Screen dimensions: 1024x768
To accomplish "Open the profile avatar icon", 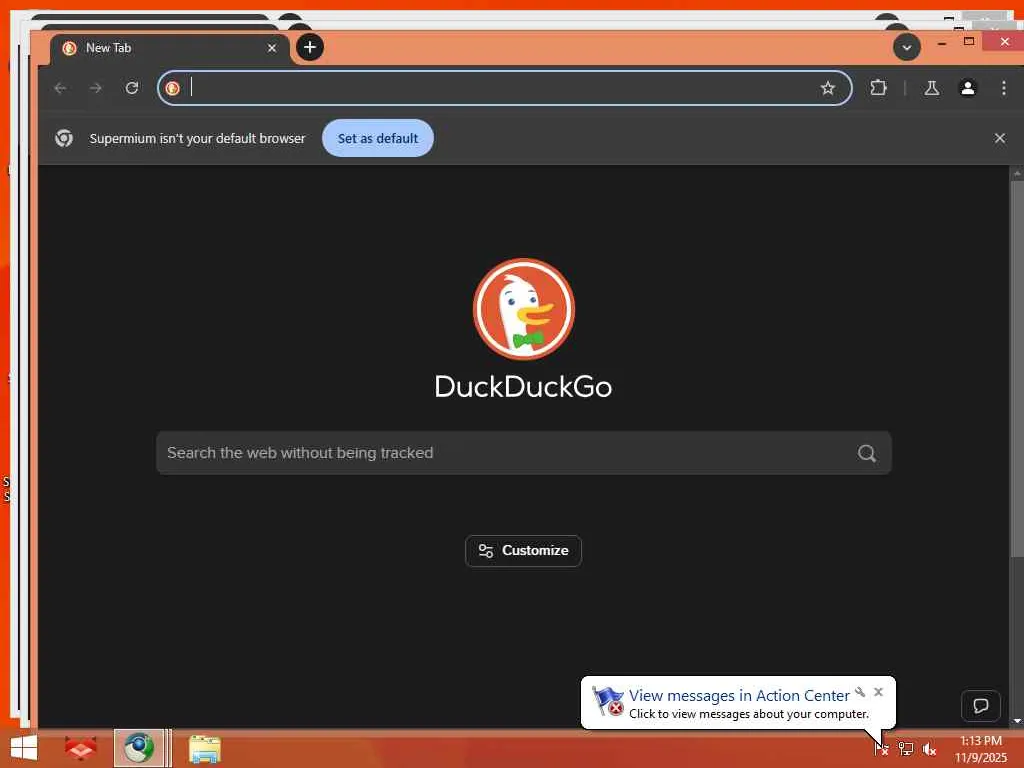I will 968,88.
